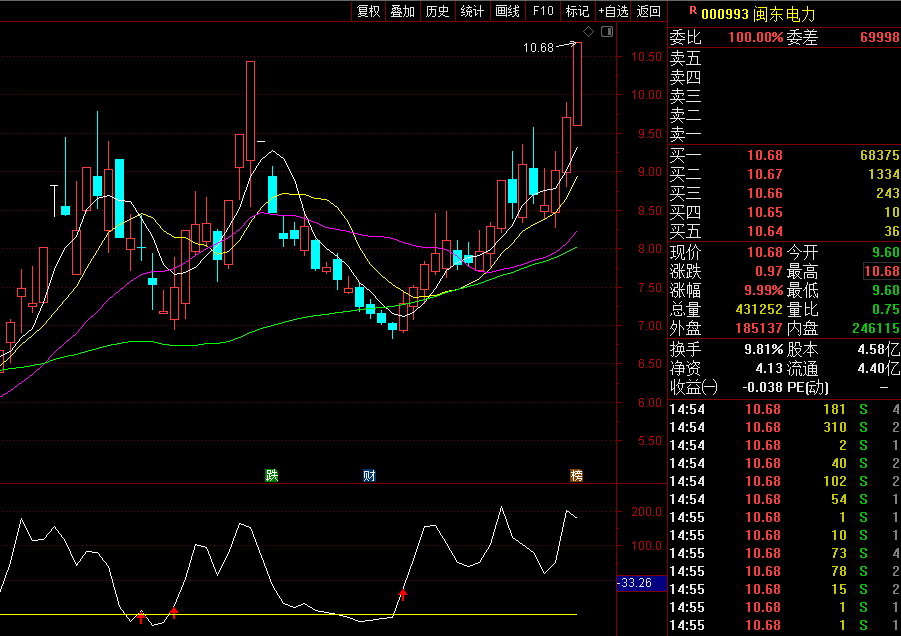Open the 画线 drawing tools
The width and height of the screenshot is (901, 636).
tap(508, 11)
